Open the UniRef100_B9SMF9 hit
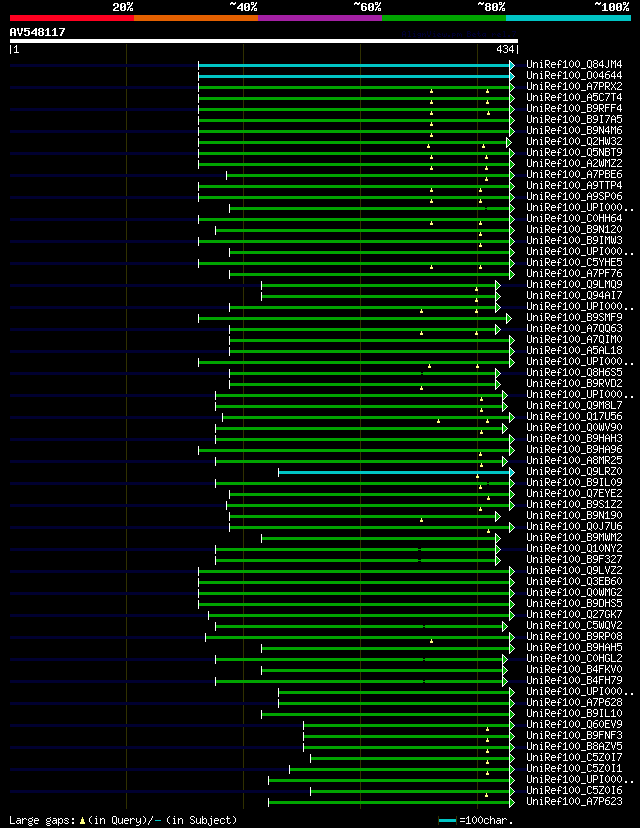Viewport: 640px width, 828px height. click(x=574, y=318)
